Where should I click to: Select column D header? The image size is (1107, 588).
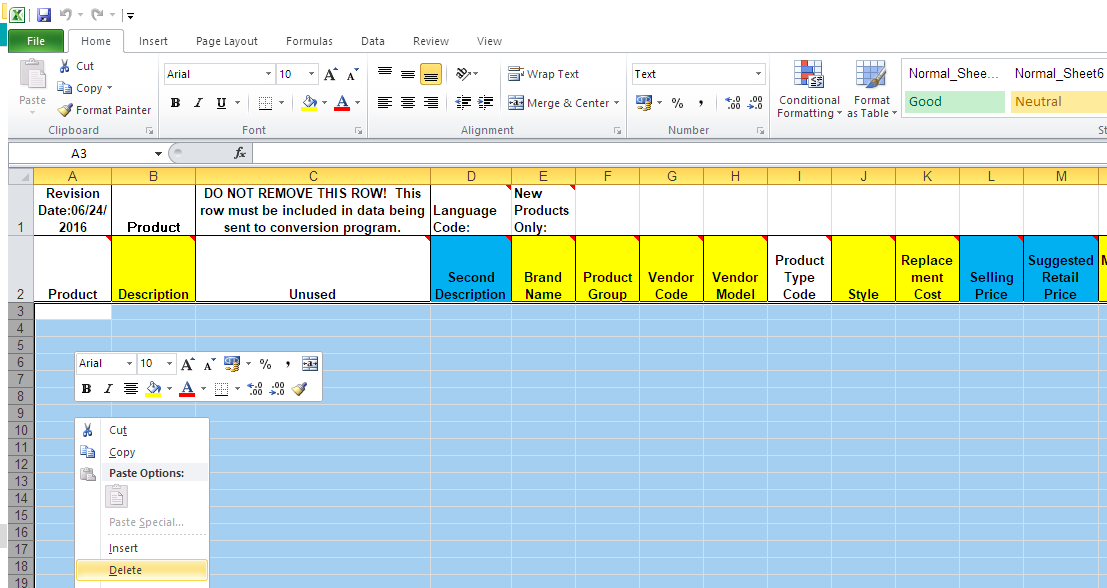471,176
